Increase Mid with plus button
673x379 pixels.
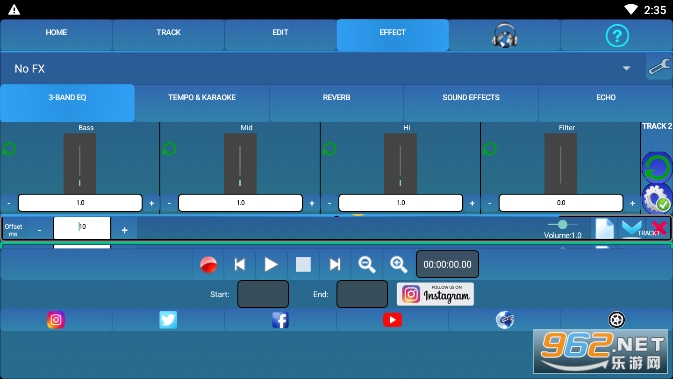point(312,203)
